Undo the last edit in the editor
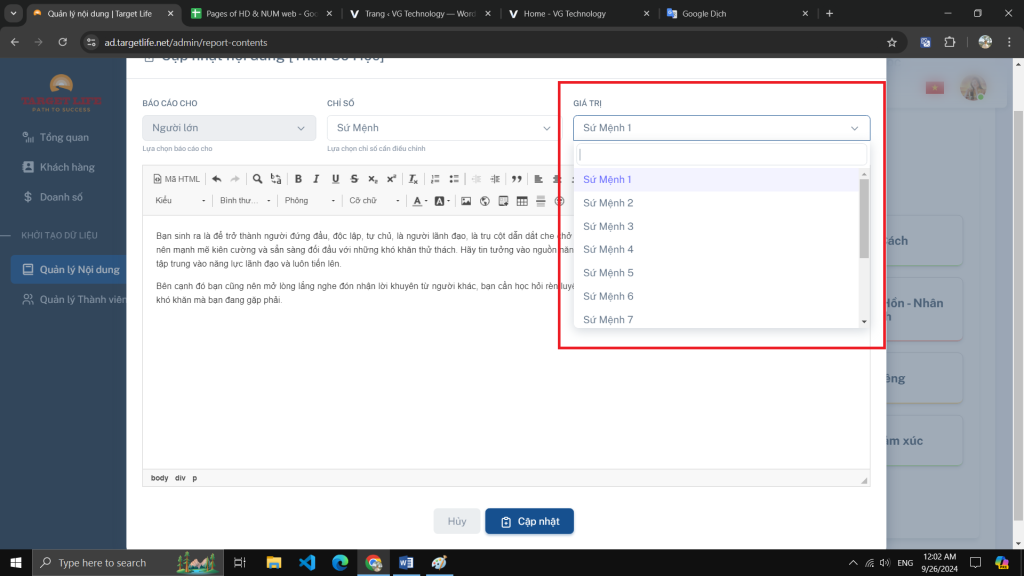Screen dimensions: 1024x576 [217, 179]
